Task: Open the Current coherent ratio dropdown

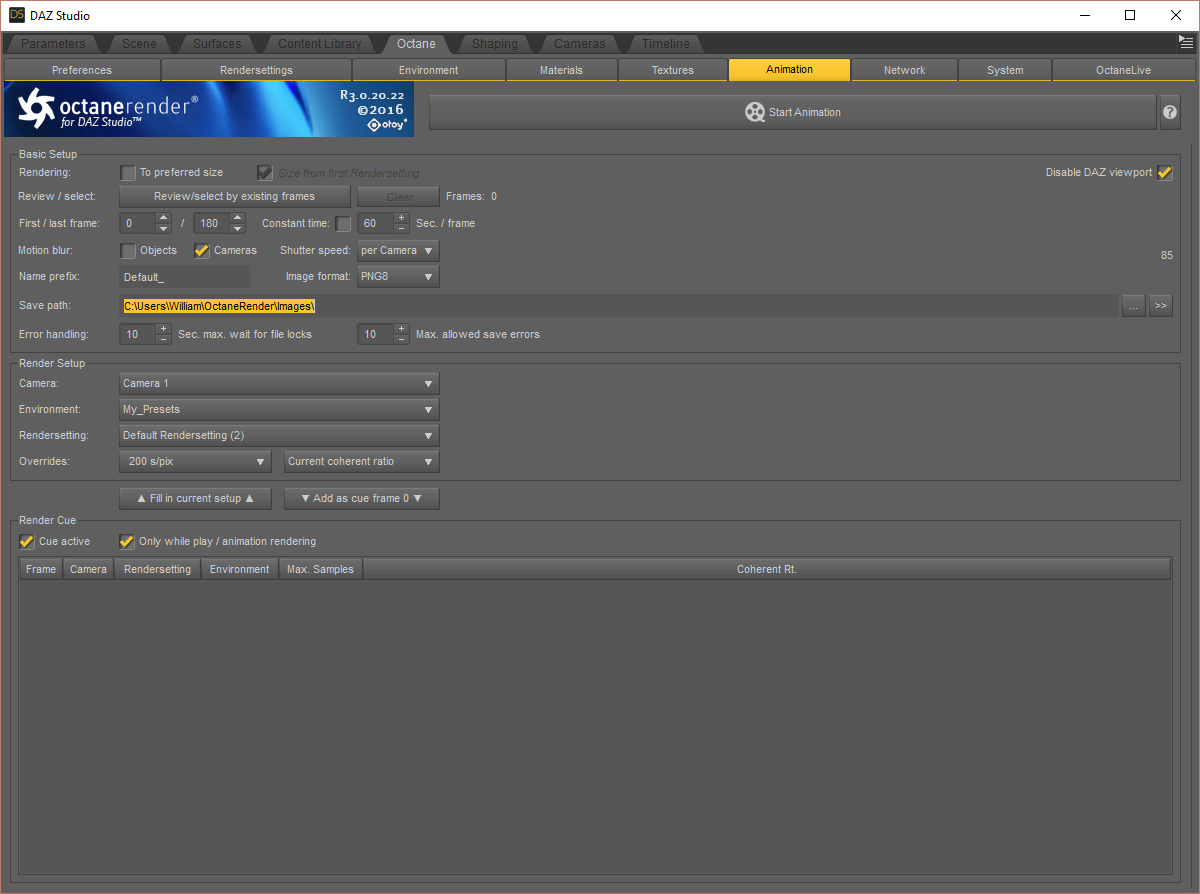Action: click(x=362, y=462)
